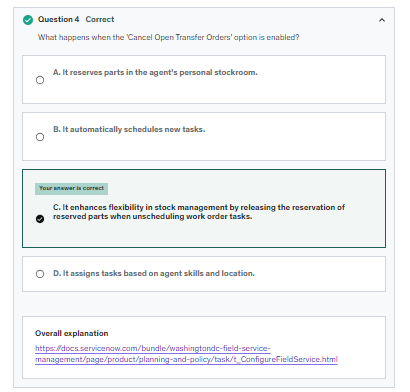The image size is (410, 392).
Task: Choose answer text 'It automatically schedules new tasks'
Action: tap(129, 129)
